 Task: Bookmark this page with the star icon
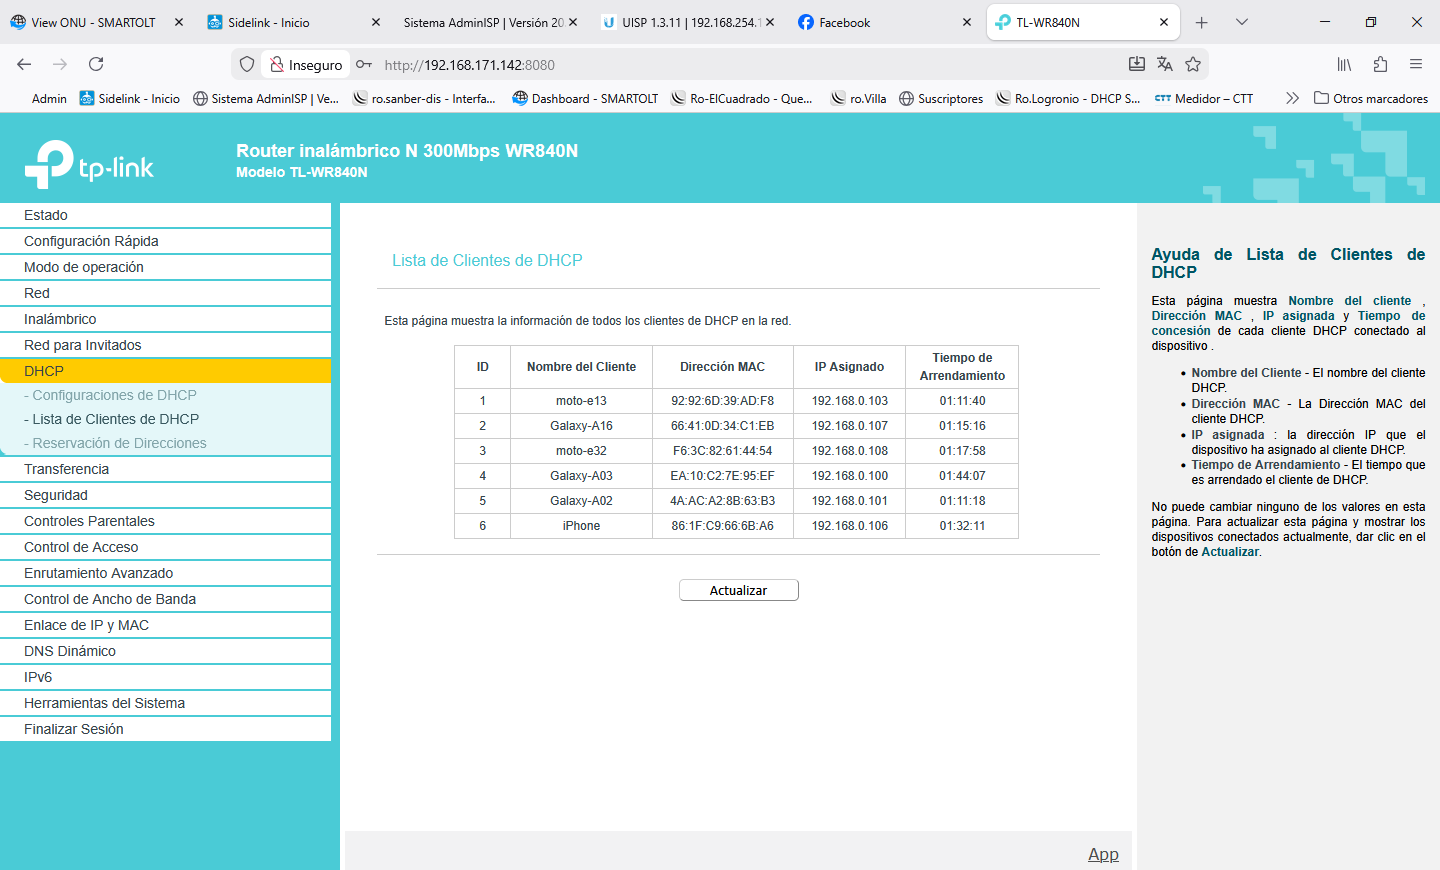click(1193, 64)
